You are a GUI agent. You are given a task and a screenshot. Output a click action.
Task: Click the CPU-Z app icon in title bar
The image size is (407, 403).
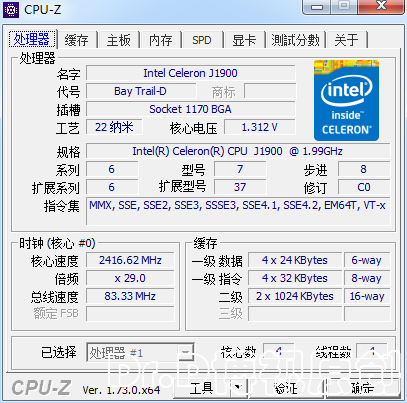pos(11,10)
